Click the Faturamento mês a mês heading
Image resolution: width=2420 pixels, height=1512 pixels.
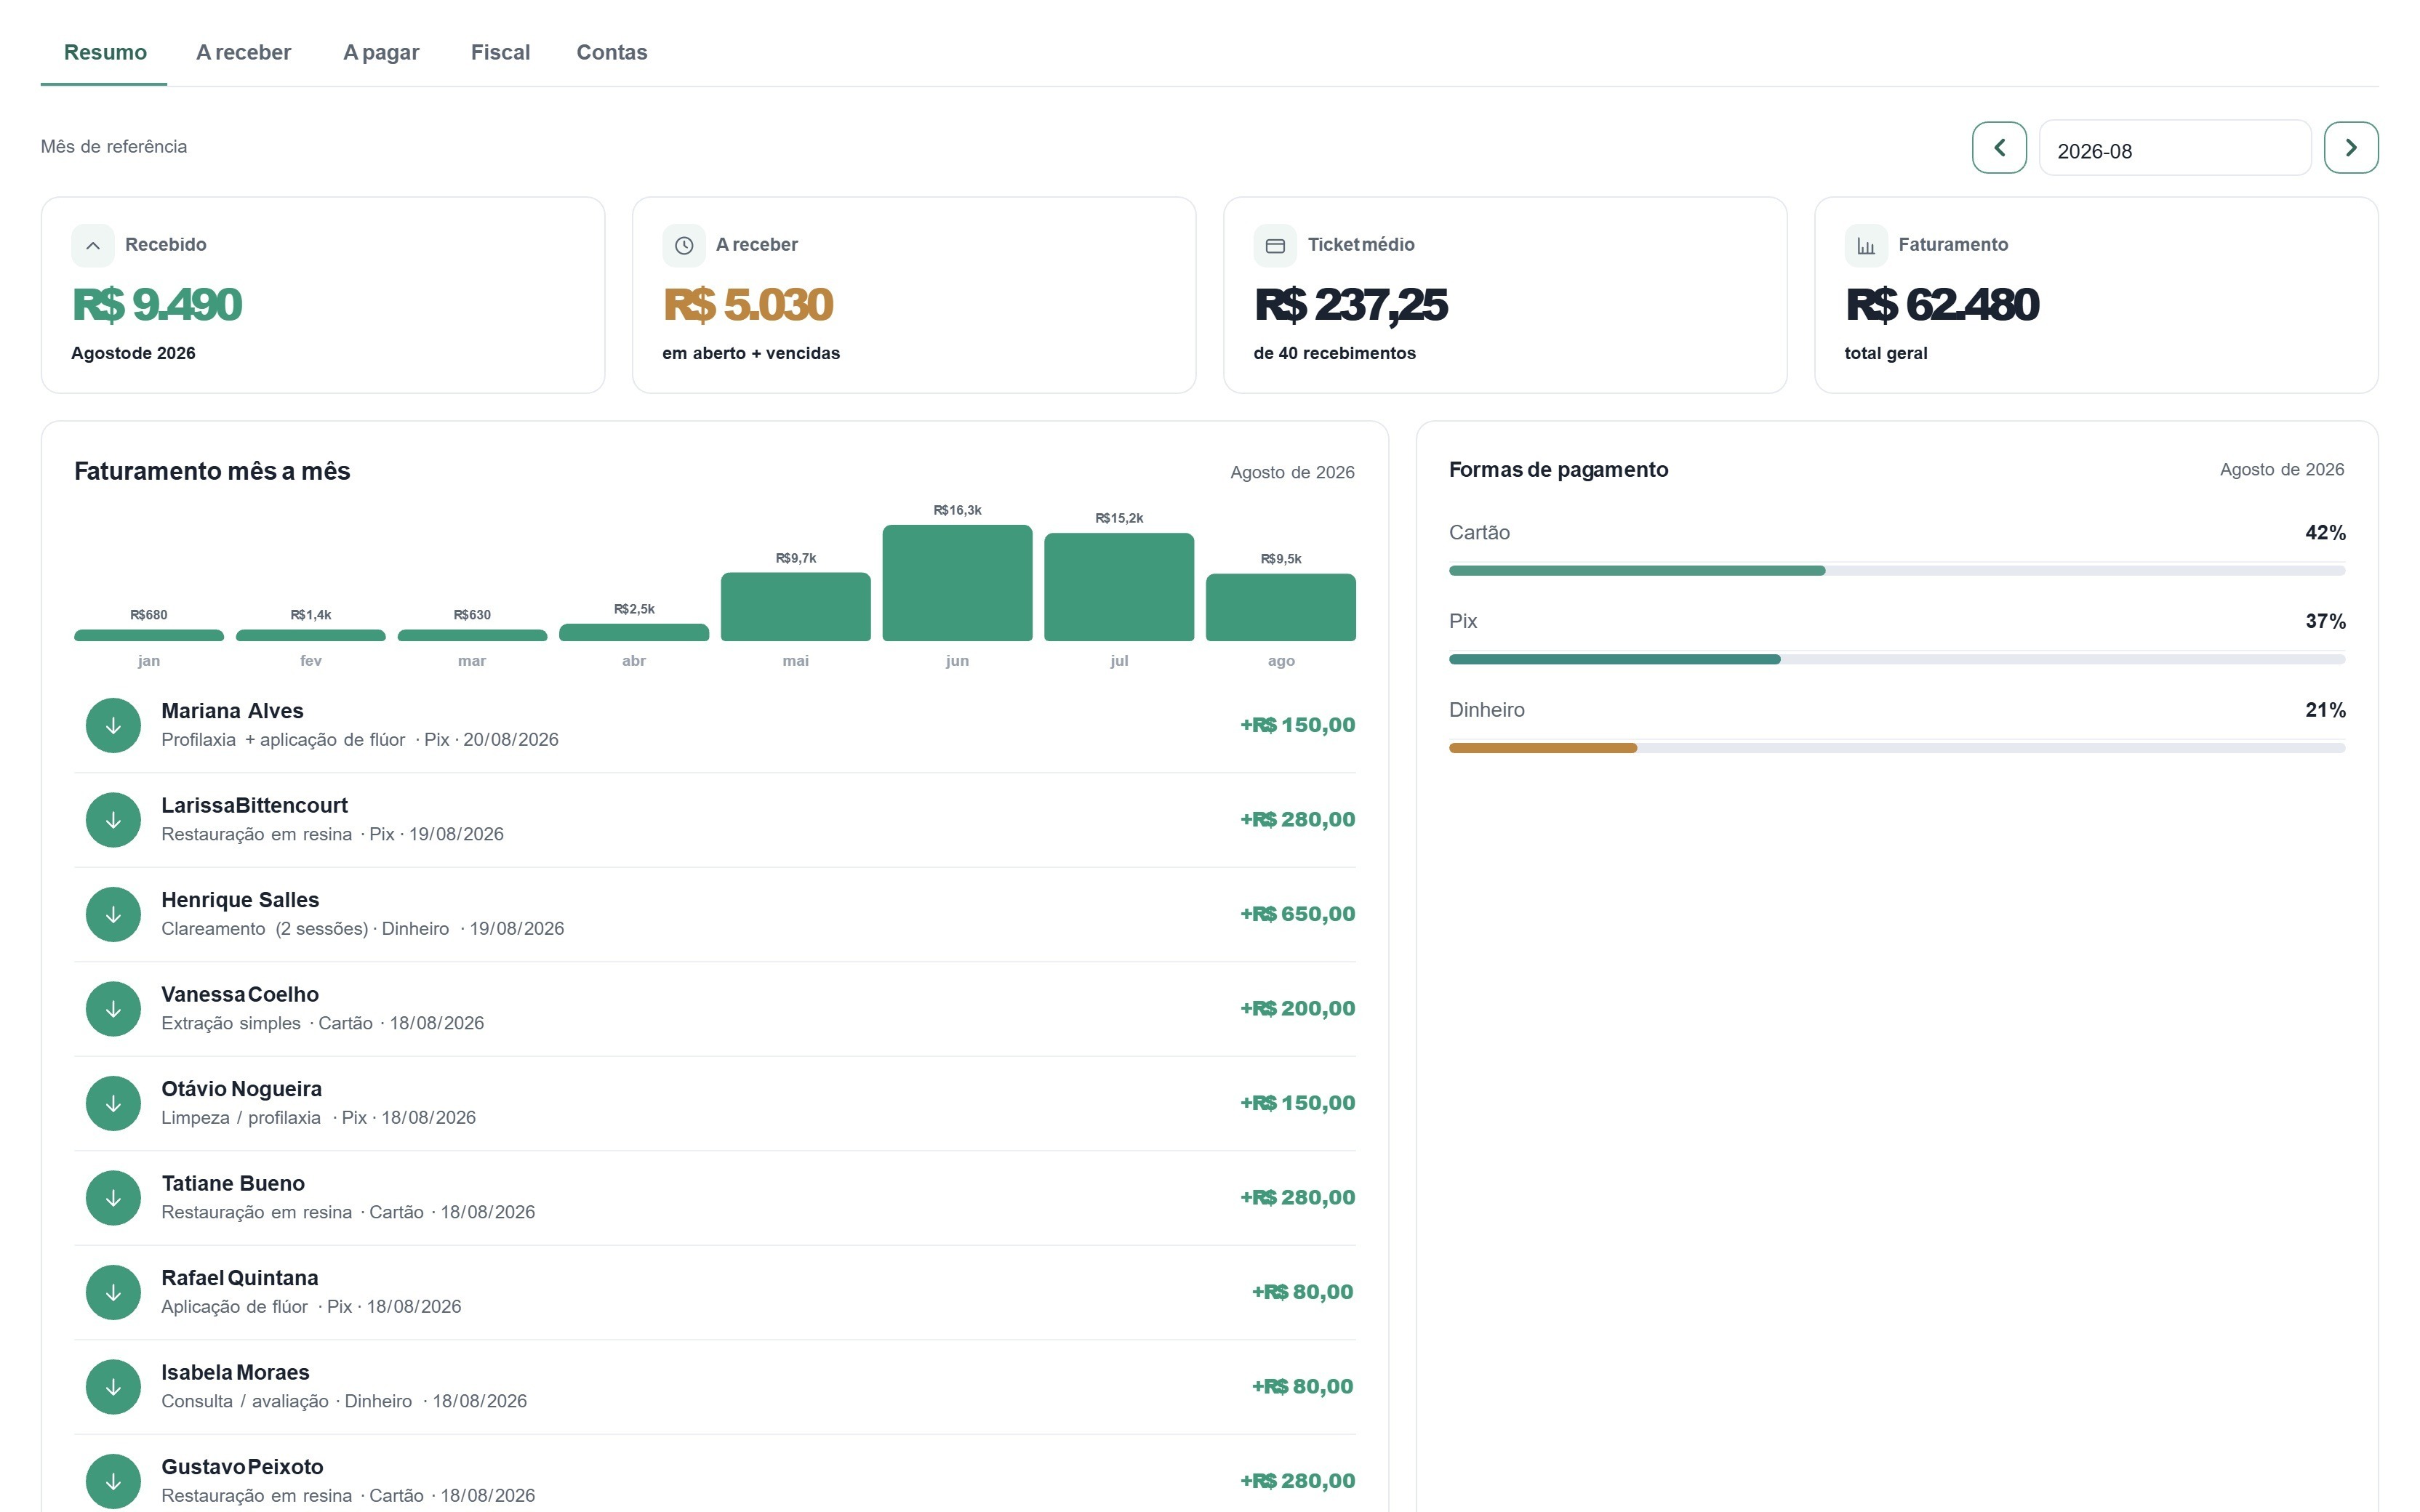point(212,472)
